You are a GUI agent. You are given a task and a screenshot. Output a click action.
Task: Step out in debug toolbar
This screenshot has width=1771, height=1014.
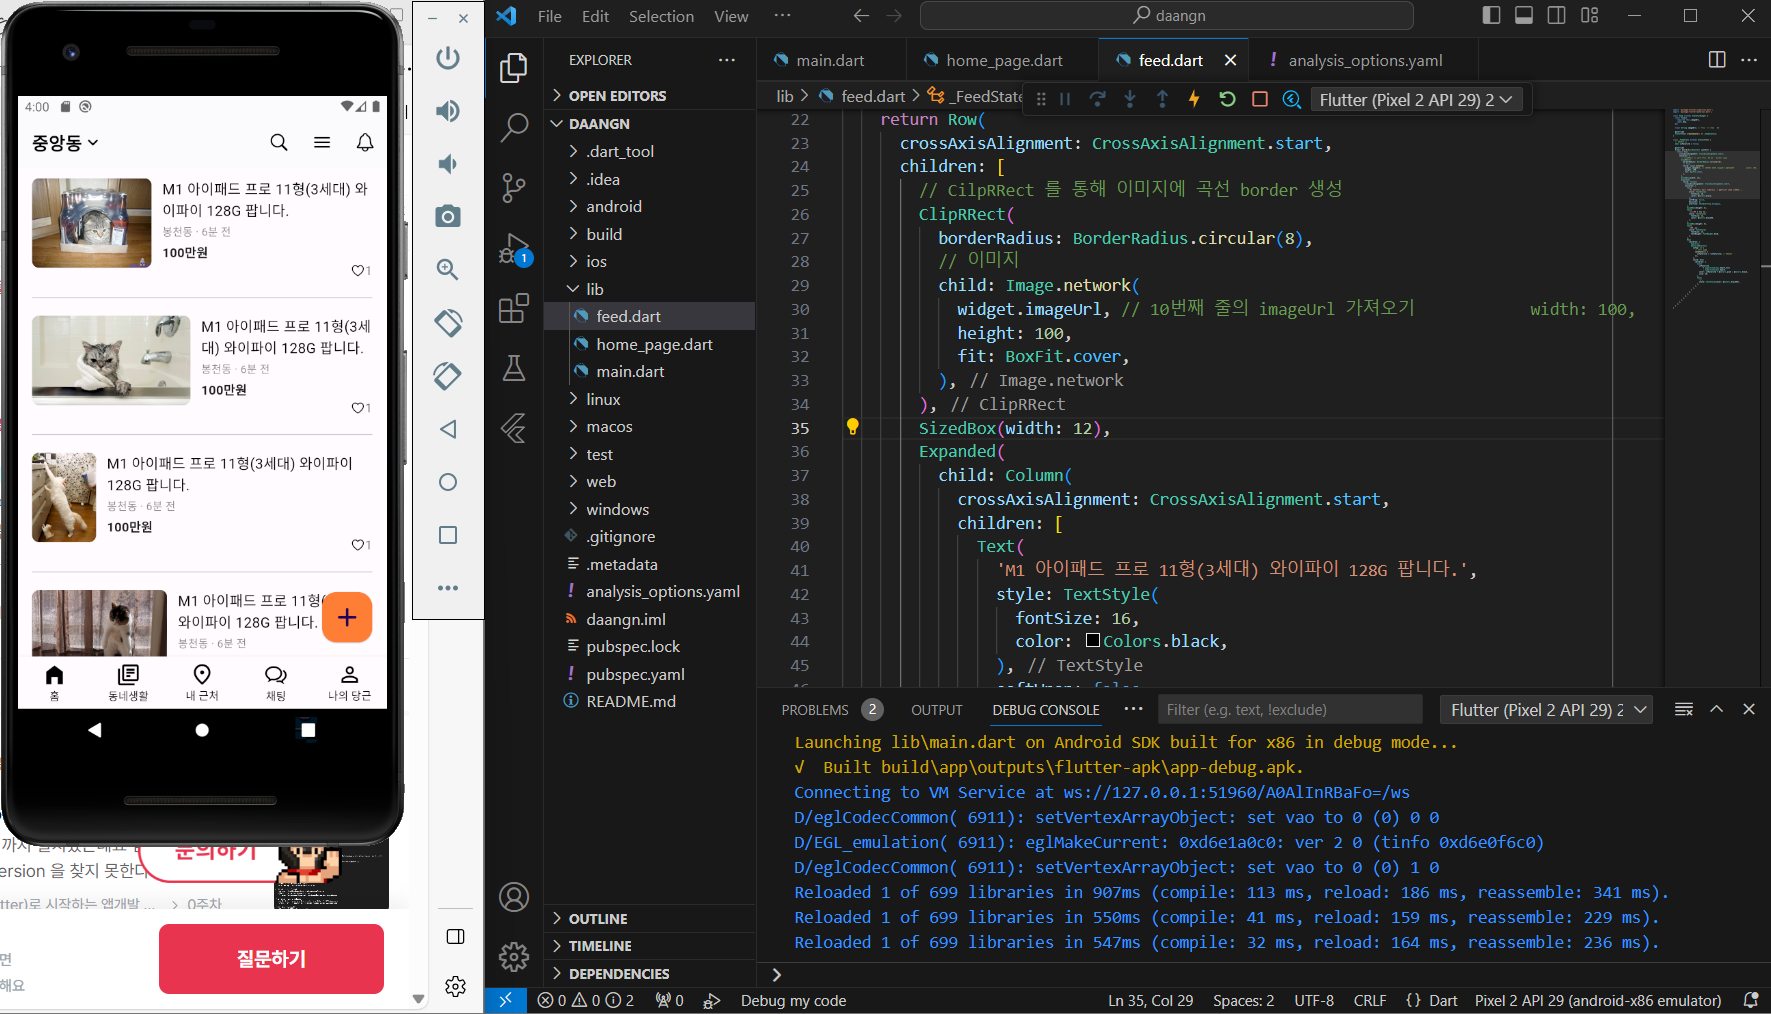pyautogui.click(x=1162, y=99)
